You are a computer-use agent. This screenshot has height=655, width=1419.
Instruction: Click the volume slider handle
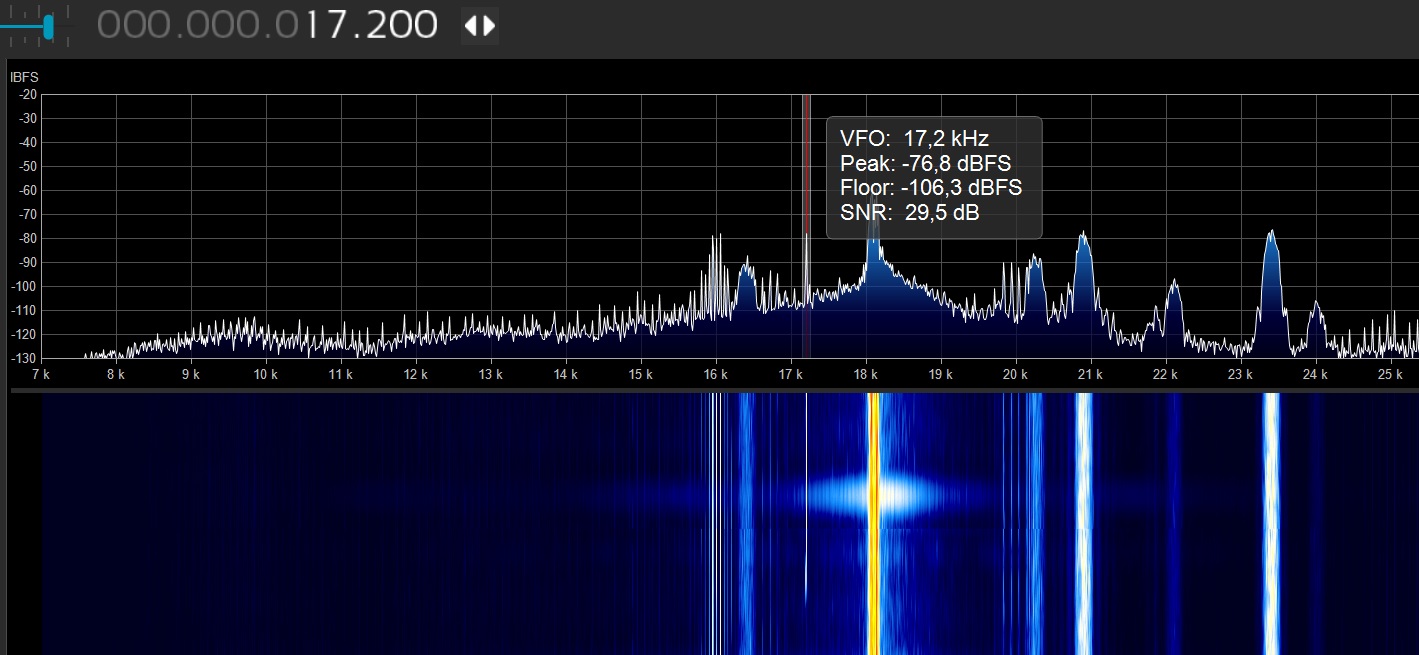coord(48,26)
